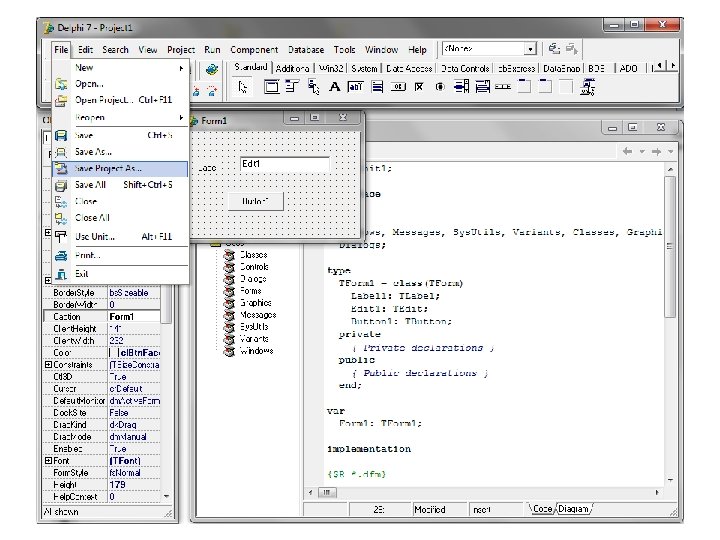Select the CheckBox component in palette

(x=418, y=88)
